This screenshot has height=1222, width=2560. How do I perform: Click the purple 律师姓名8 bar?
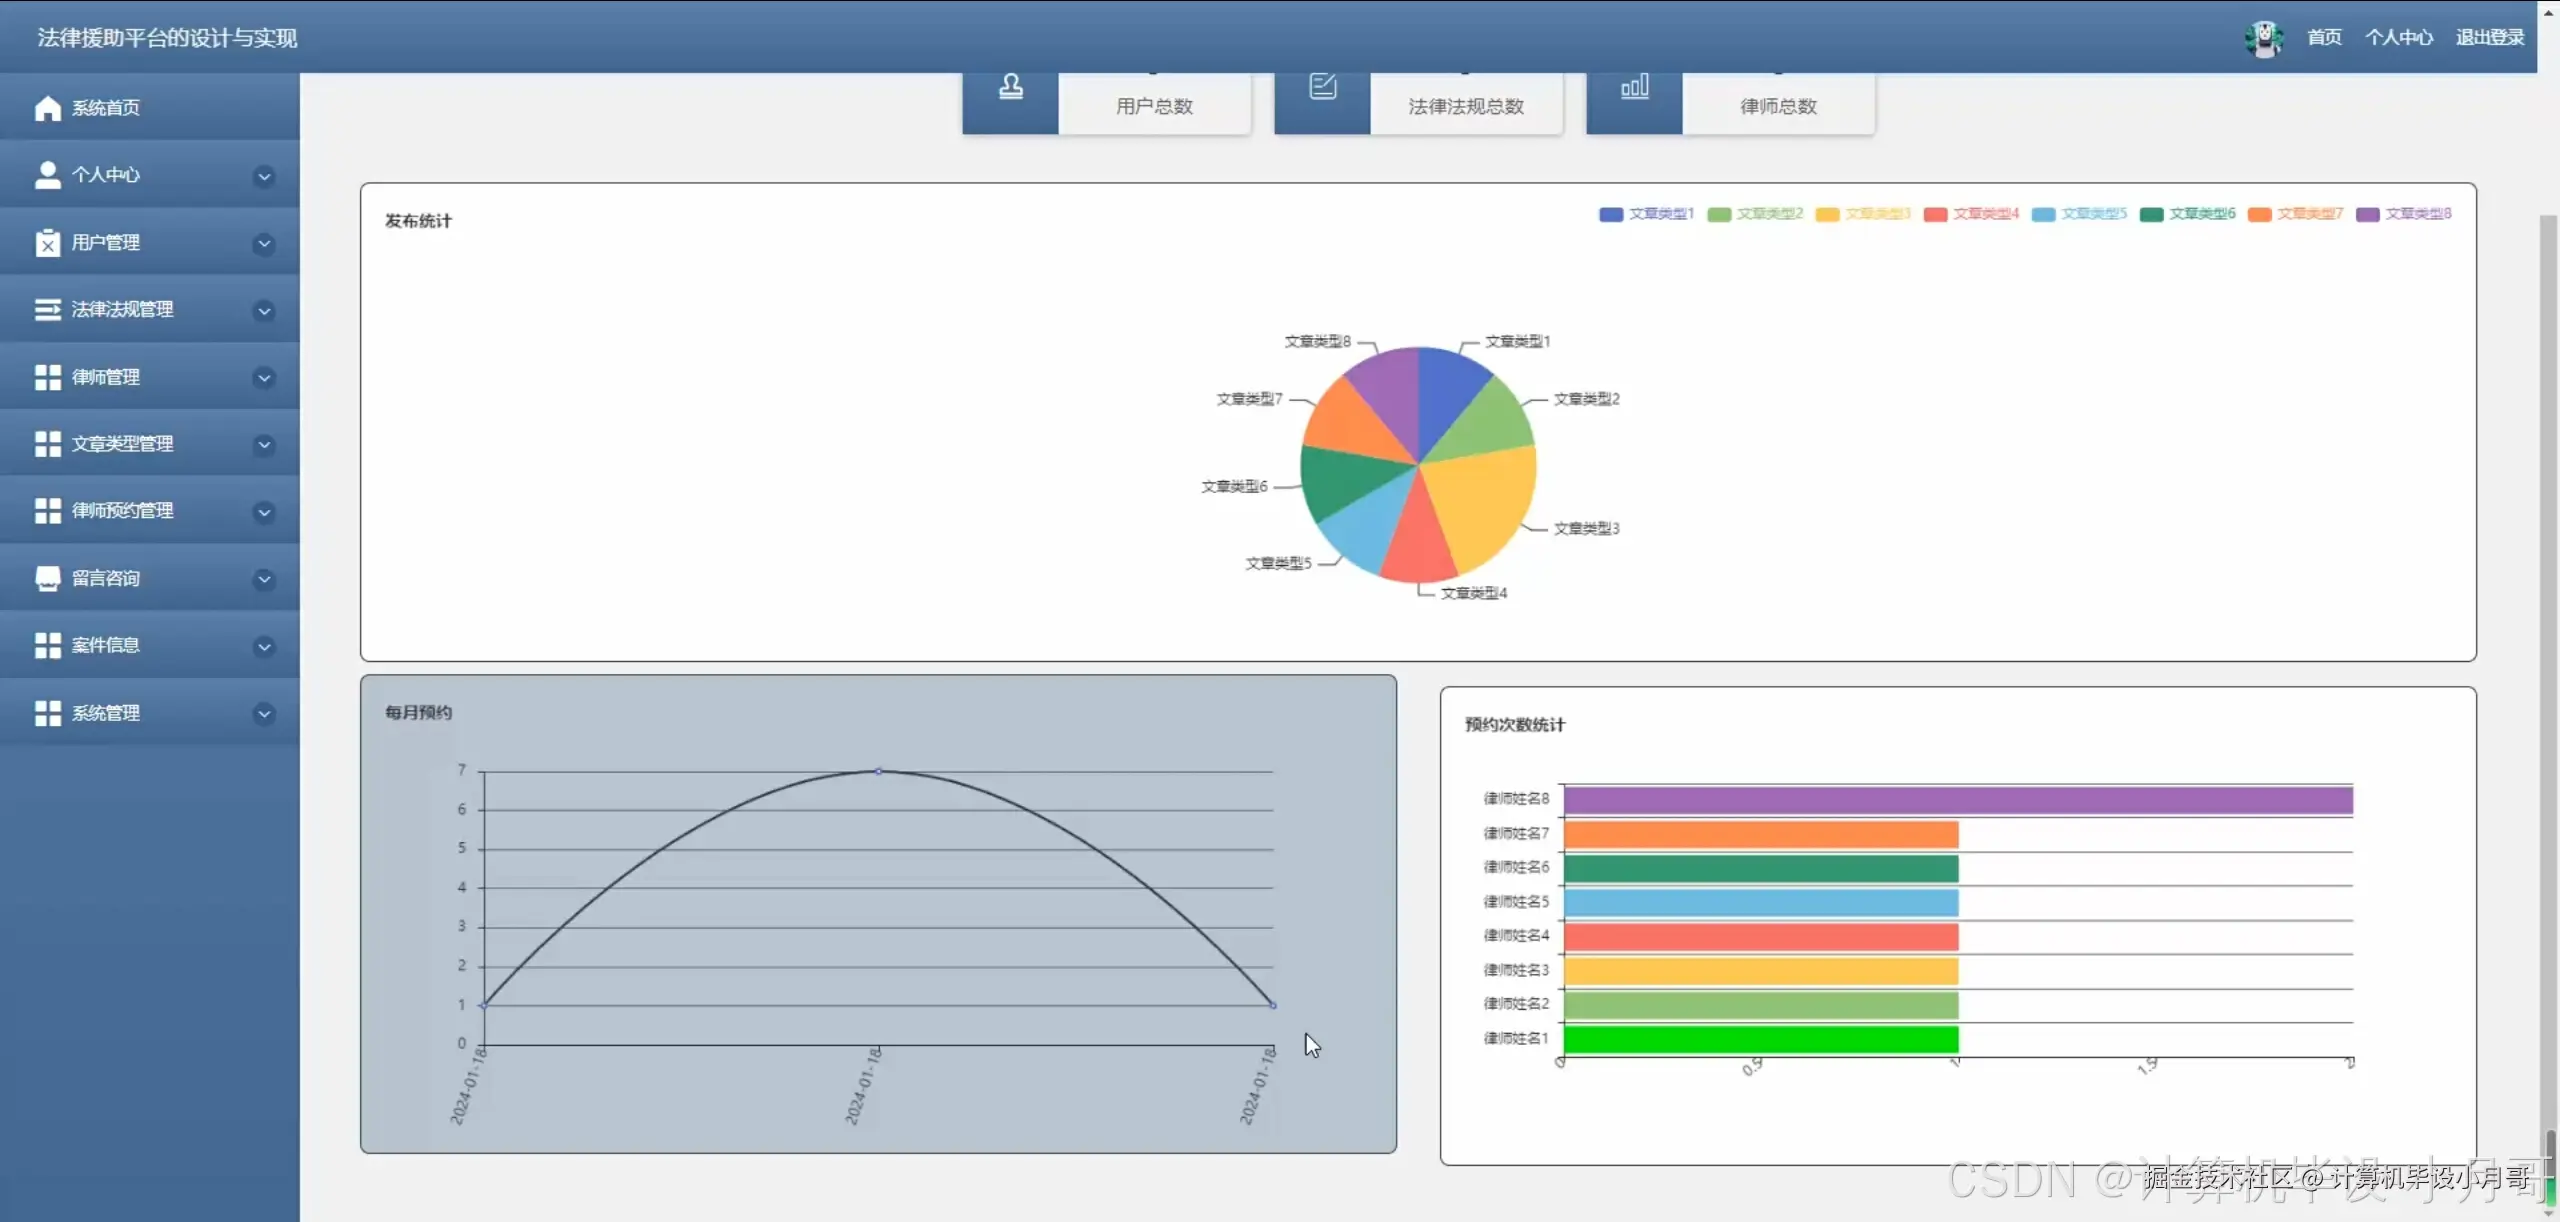coord(1957,800)
